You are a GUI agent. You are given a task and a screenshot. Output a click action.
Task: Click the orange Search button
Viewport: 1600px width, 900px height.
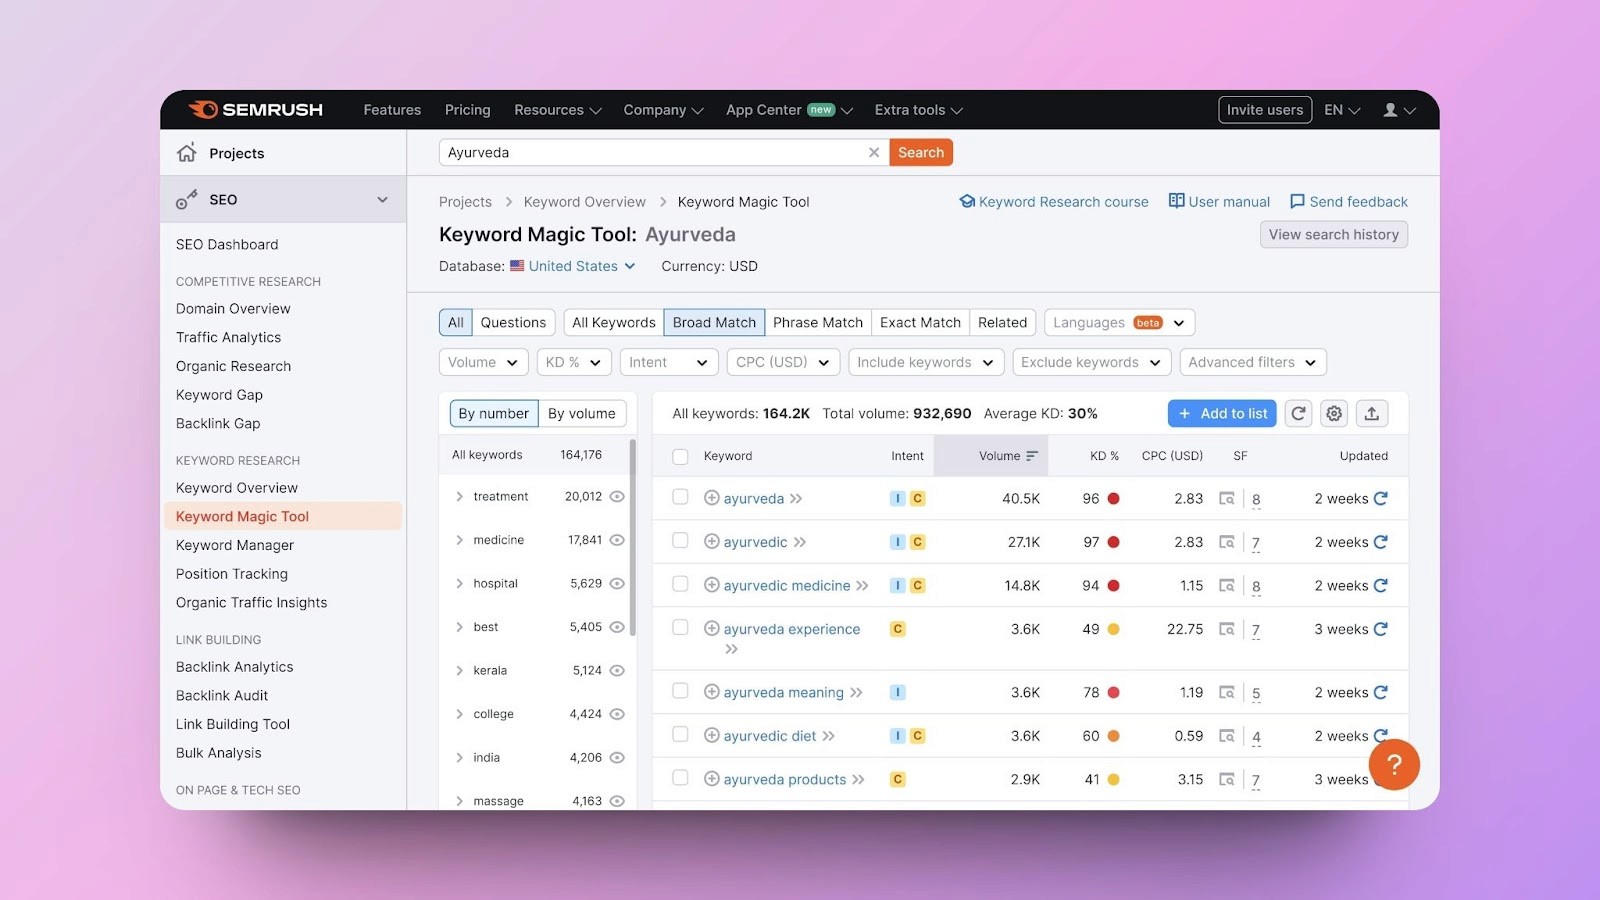point(921,152)
